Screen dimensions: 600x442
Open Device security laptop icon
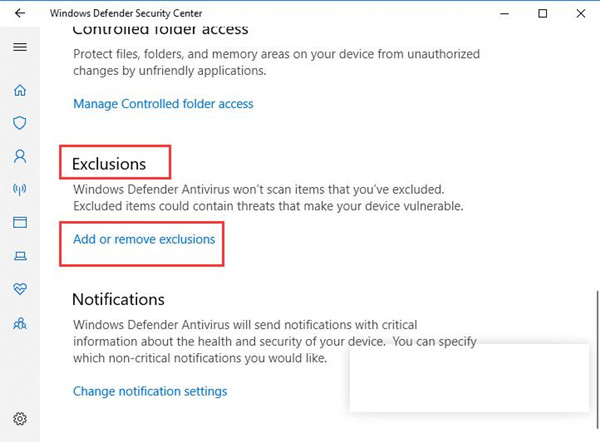[20, 256]
